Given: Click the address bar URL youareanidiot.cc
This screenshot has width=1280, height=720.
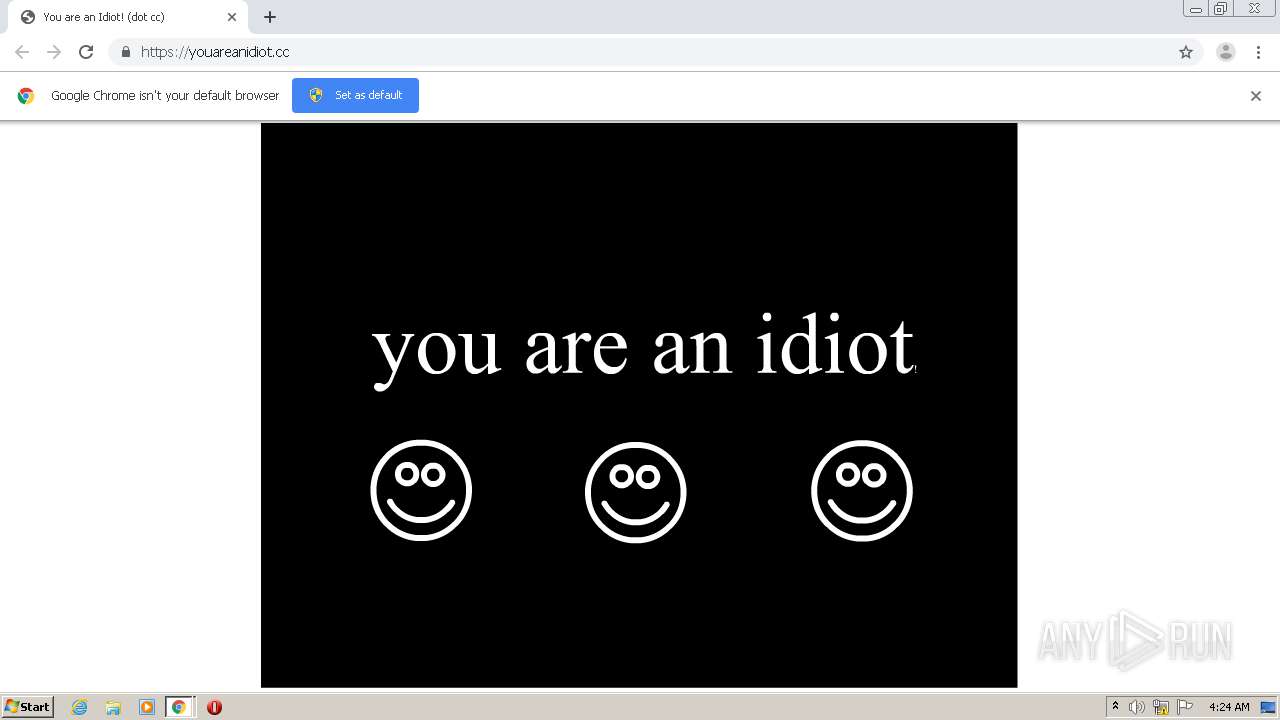Looking at the screenshot, I should point(215,52).
